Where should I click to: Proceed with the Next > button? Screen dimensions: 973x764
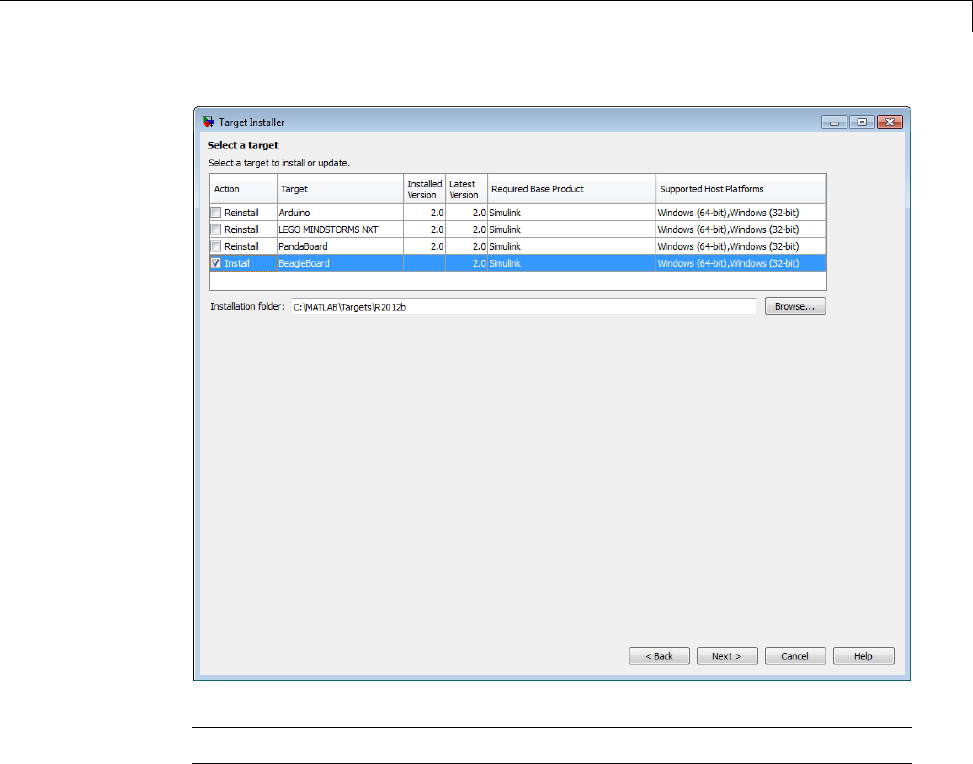tap(727, 656)
